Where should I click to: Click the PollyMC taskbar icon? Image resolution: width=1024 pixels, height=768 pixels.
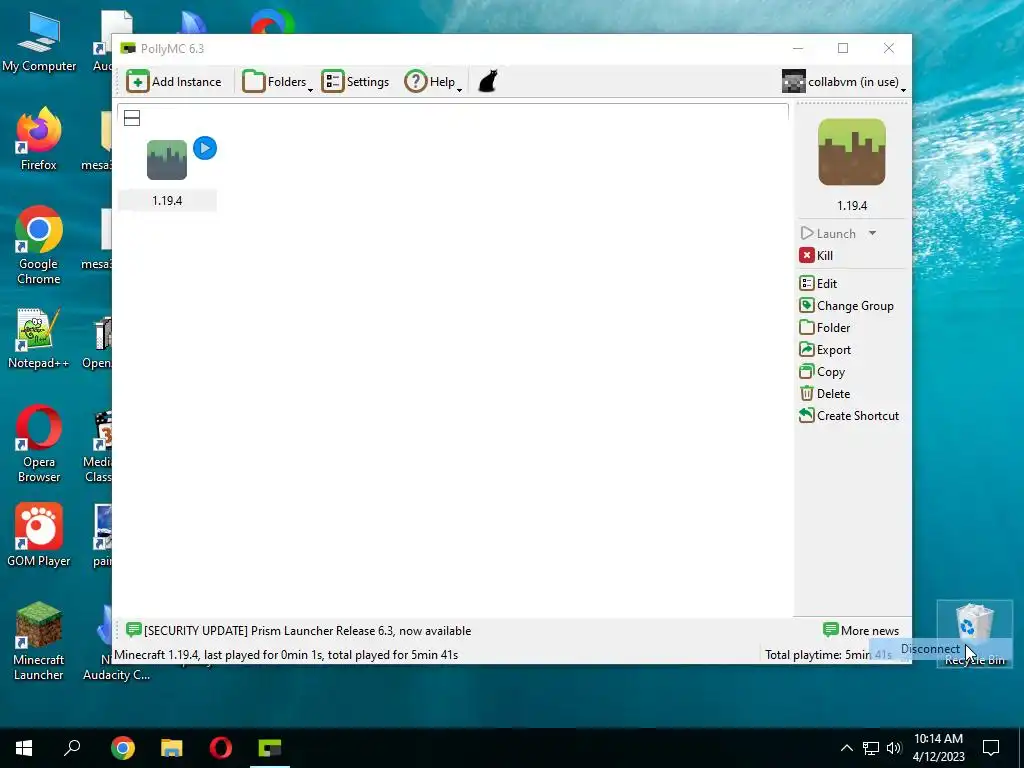(x=270, y=748)
